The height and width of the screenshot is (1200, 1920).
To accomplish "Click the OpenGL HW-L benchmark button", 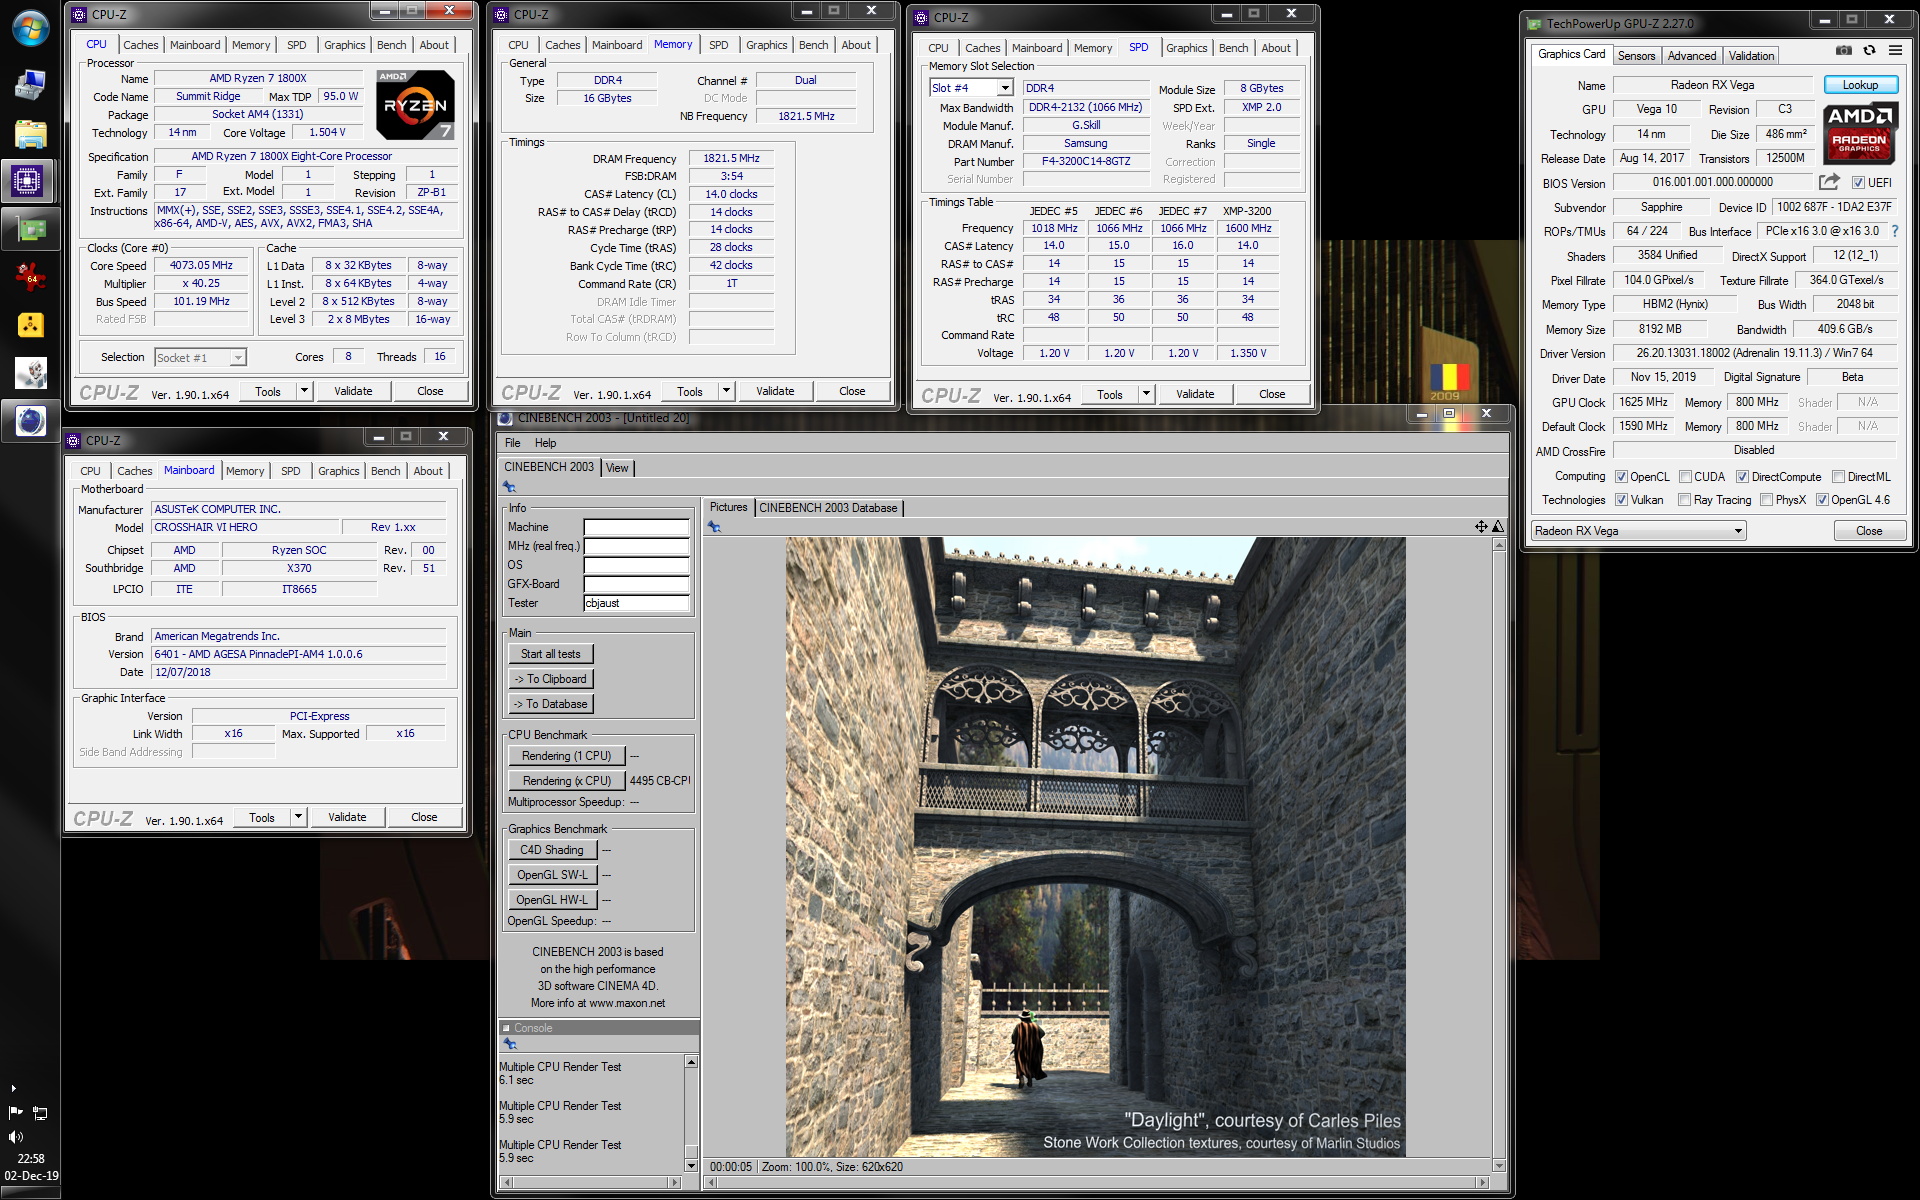I will (552, 900).
